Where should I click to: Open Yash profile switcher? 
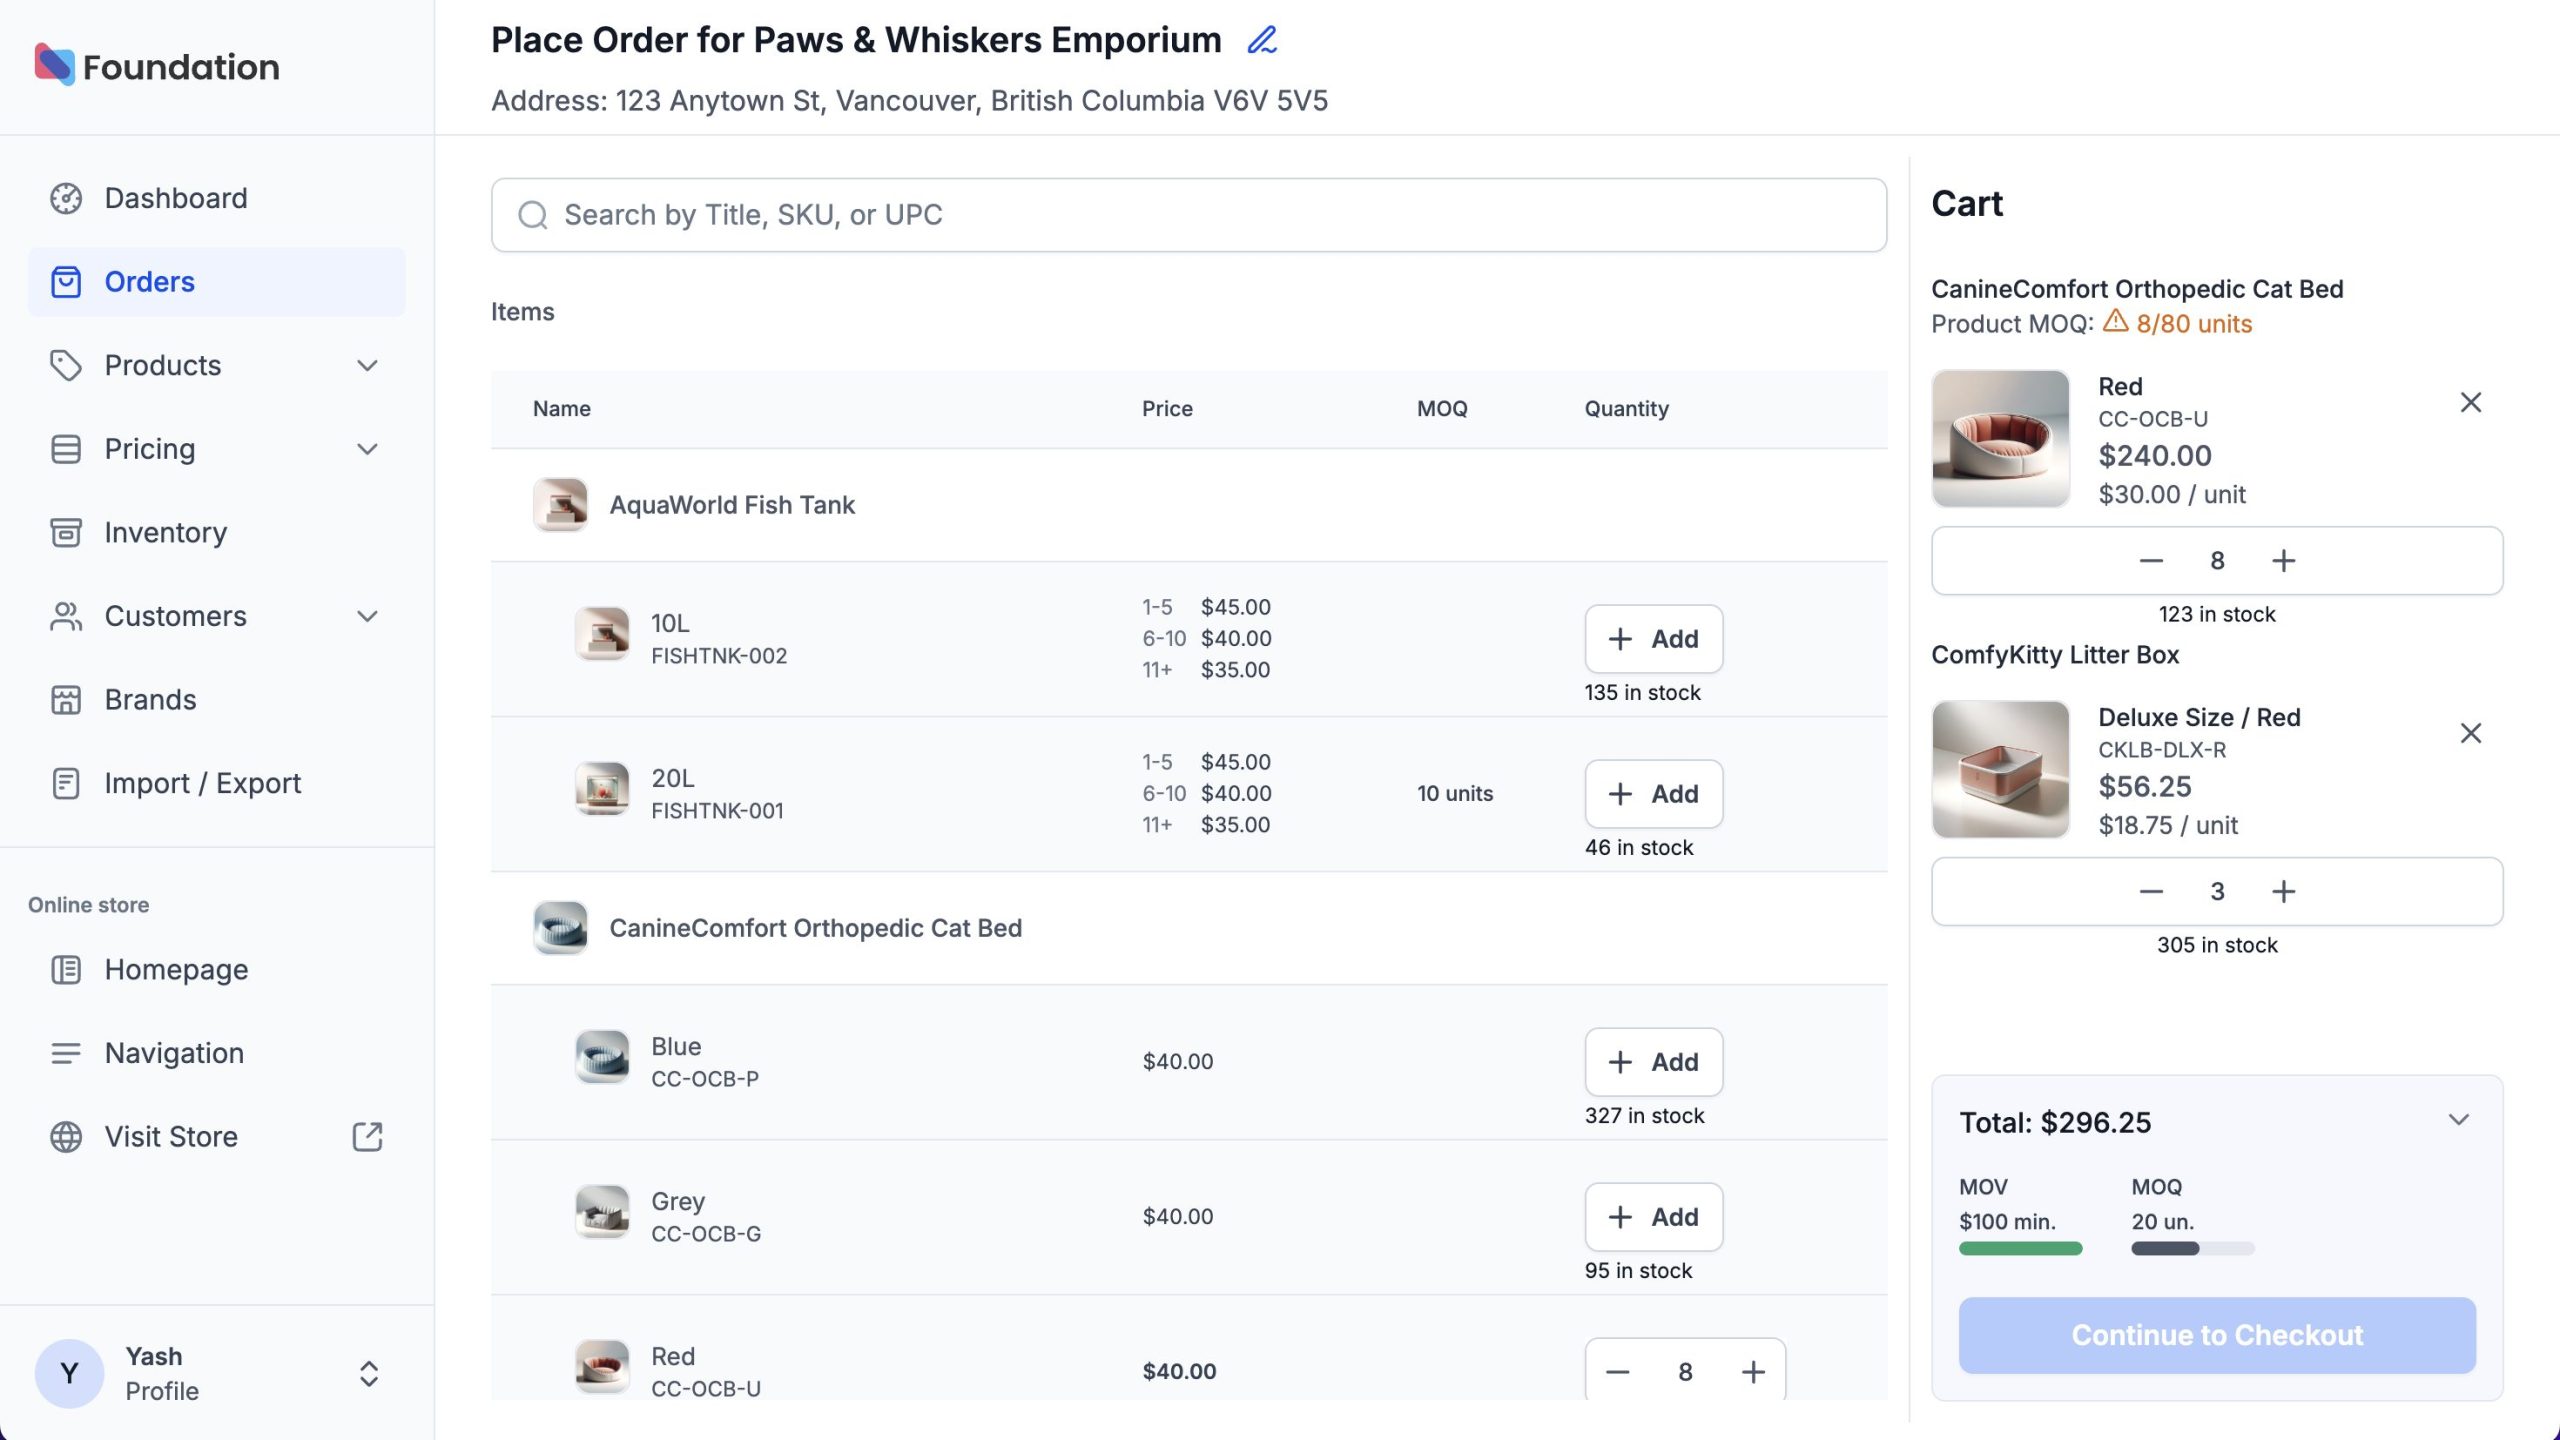tap(368, 1373)
